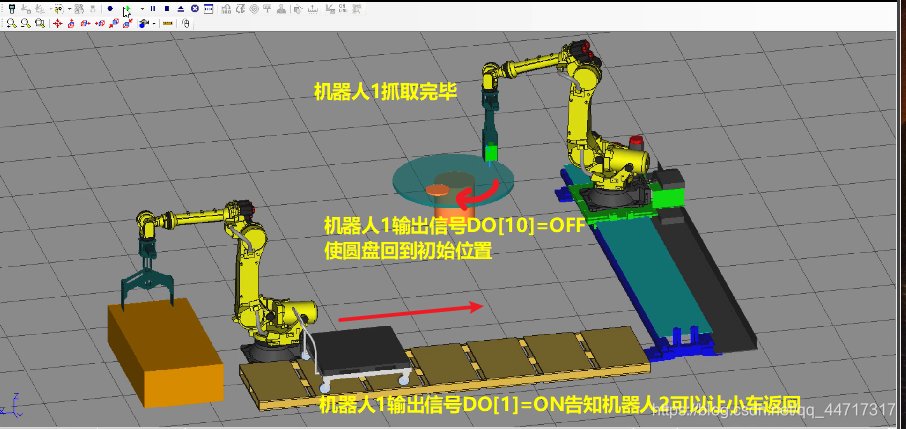Stop the simulation with the square button

167,9
